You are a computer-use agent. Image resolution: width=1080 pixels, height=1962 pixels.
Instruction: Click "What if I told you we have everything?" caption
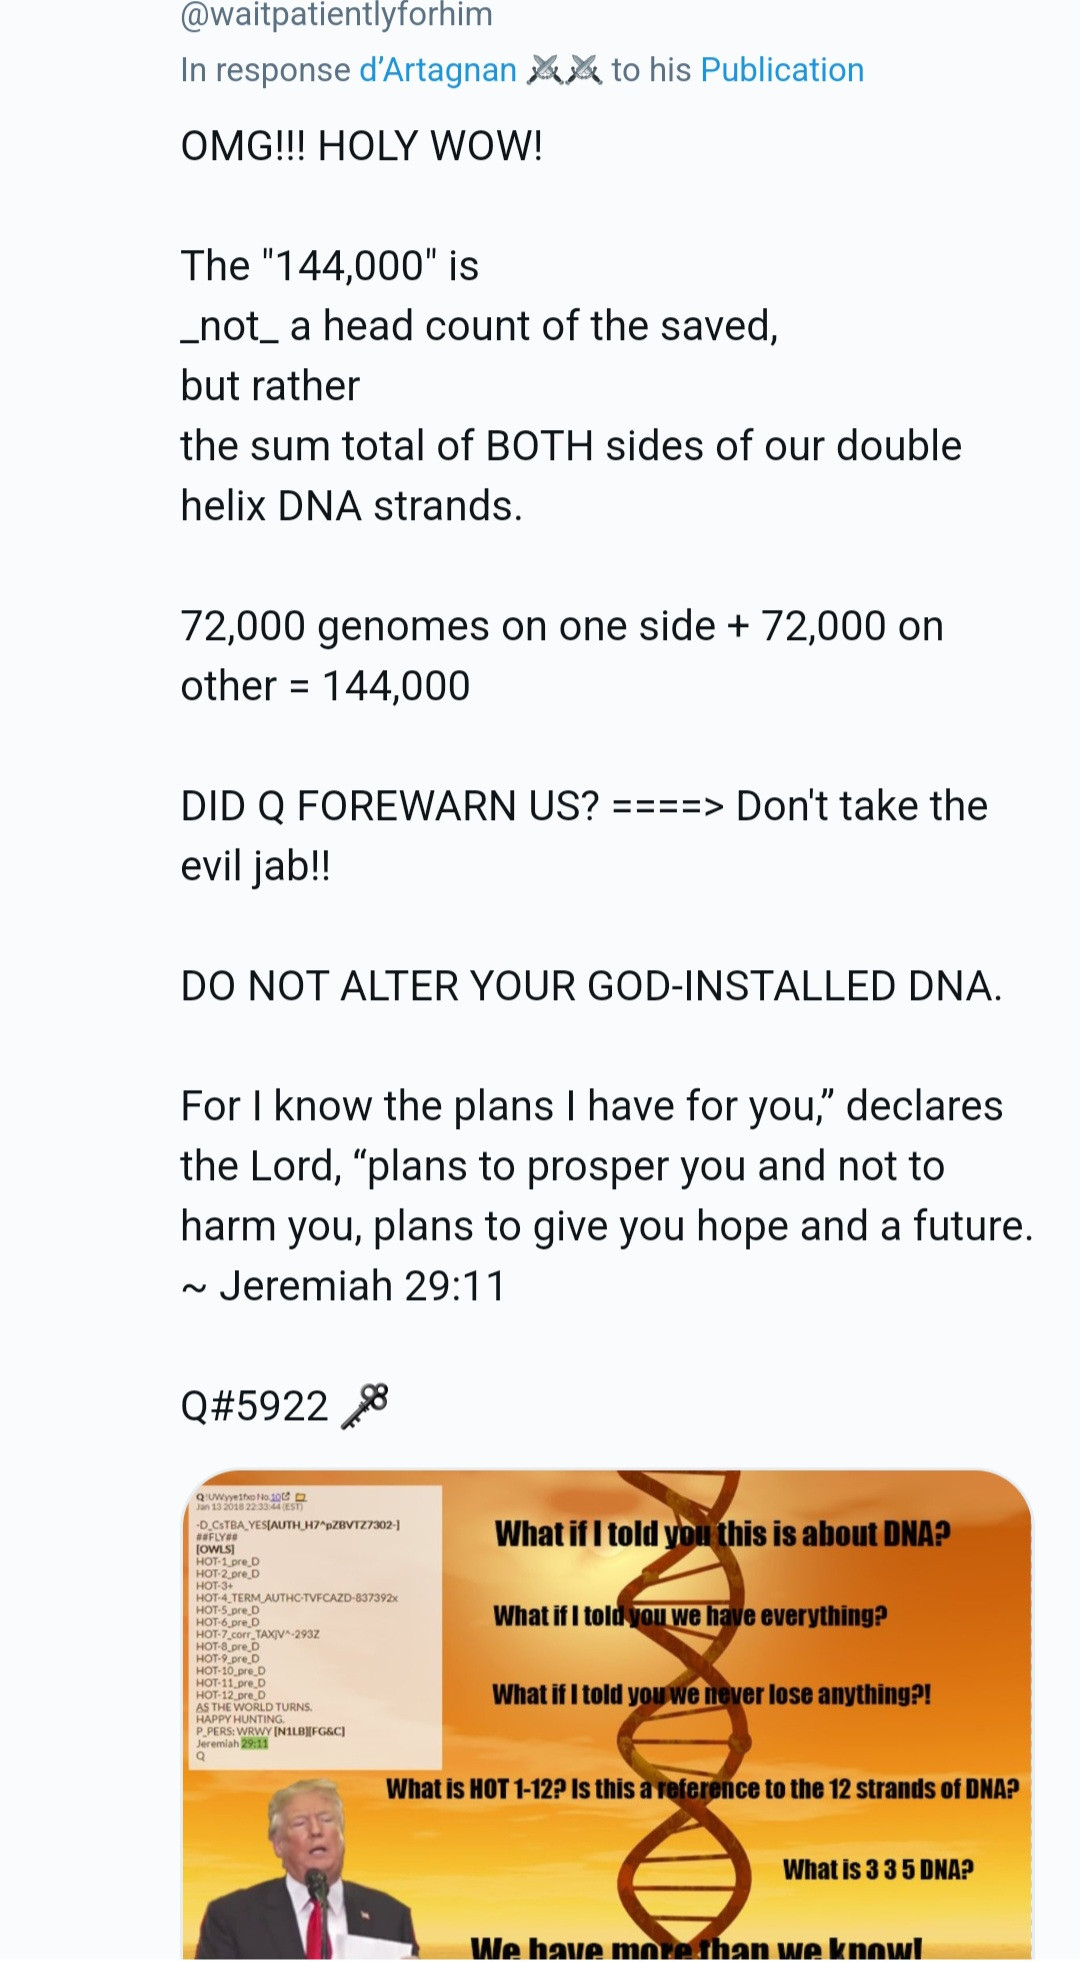[689, 1616]
